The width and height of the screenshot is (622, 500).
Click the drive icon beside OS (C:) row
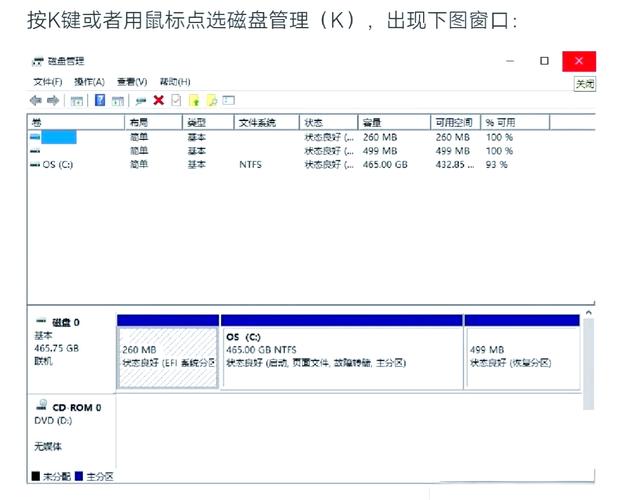pyautogui.click(x=35, y=164)
